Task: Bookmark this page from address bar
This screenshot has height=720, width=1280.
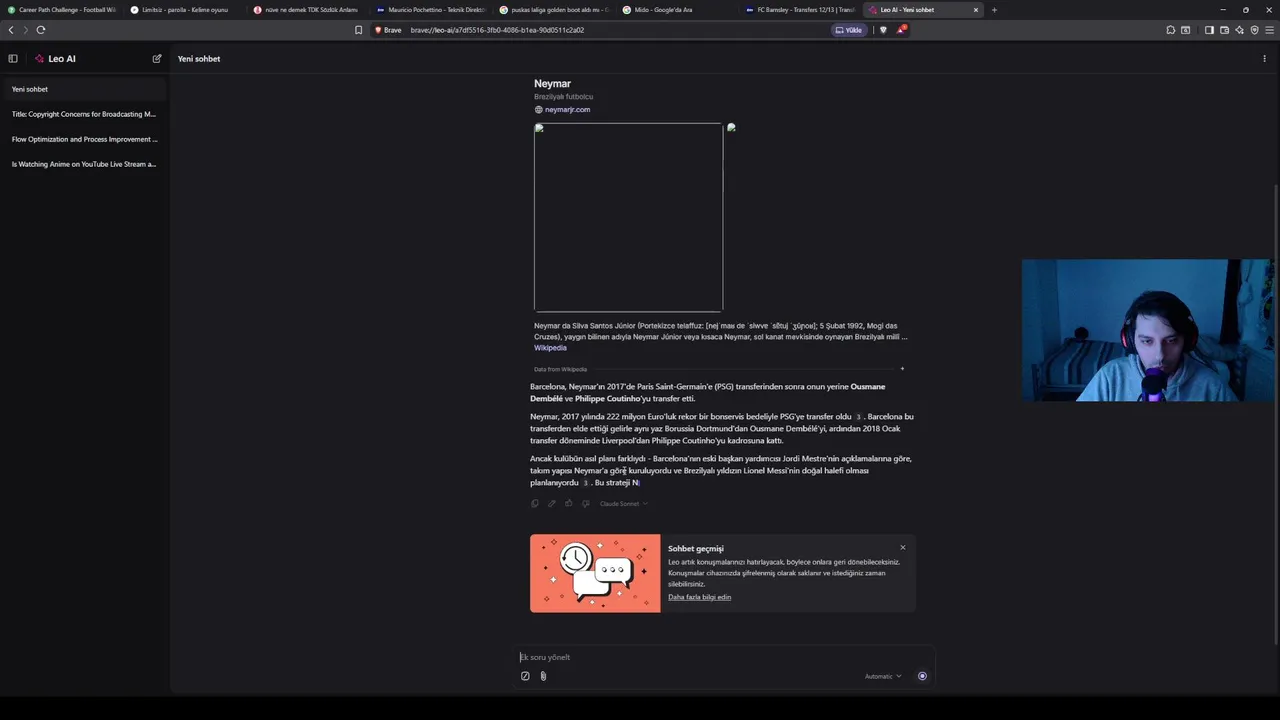Action: point(358,30)
